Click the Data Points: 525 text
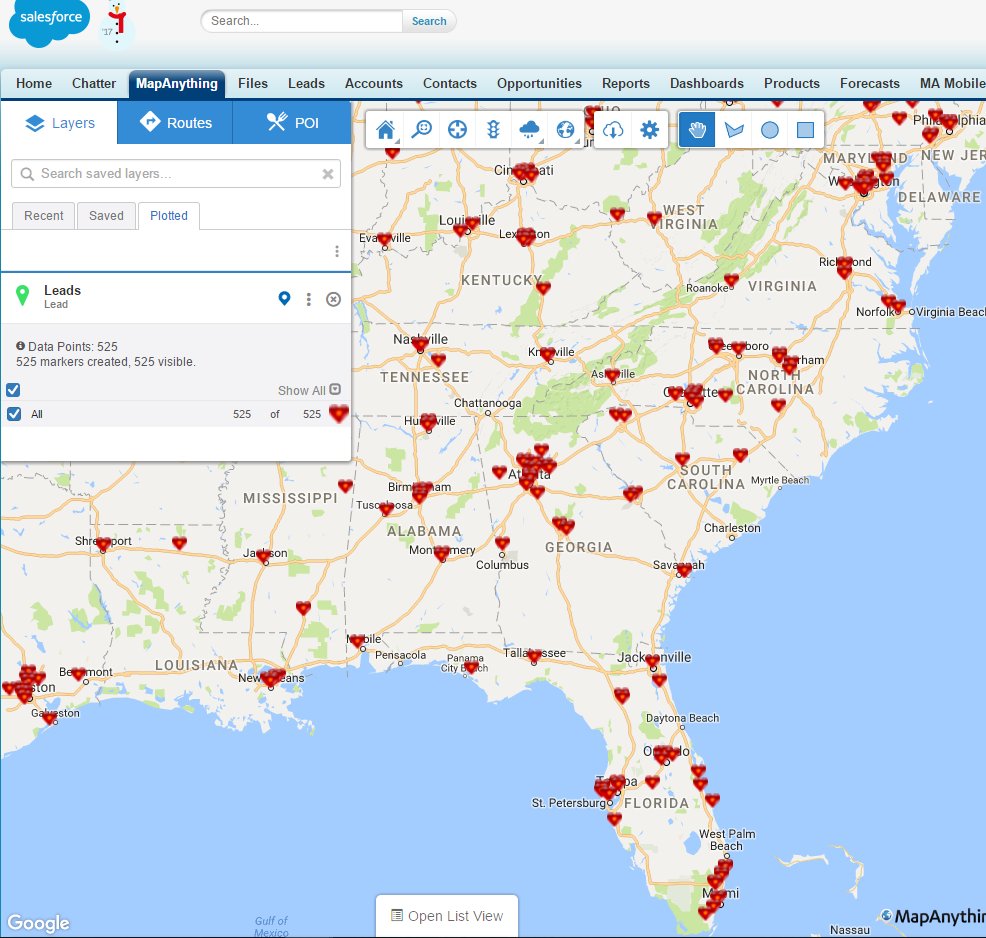The height and width of the screenshot is (938, 986). coord(73,346)
